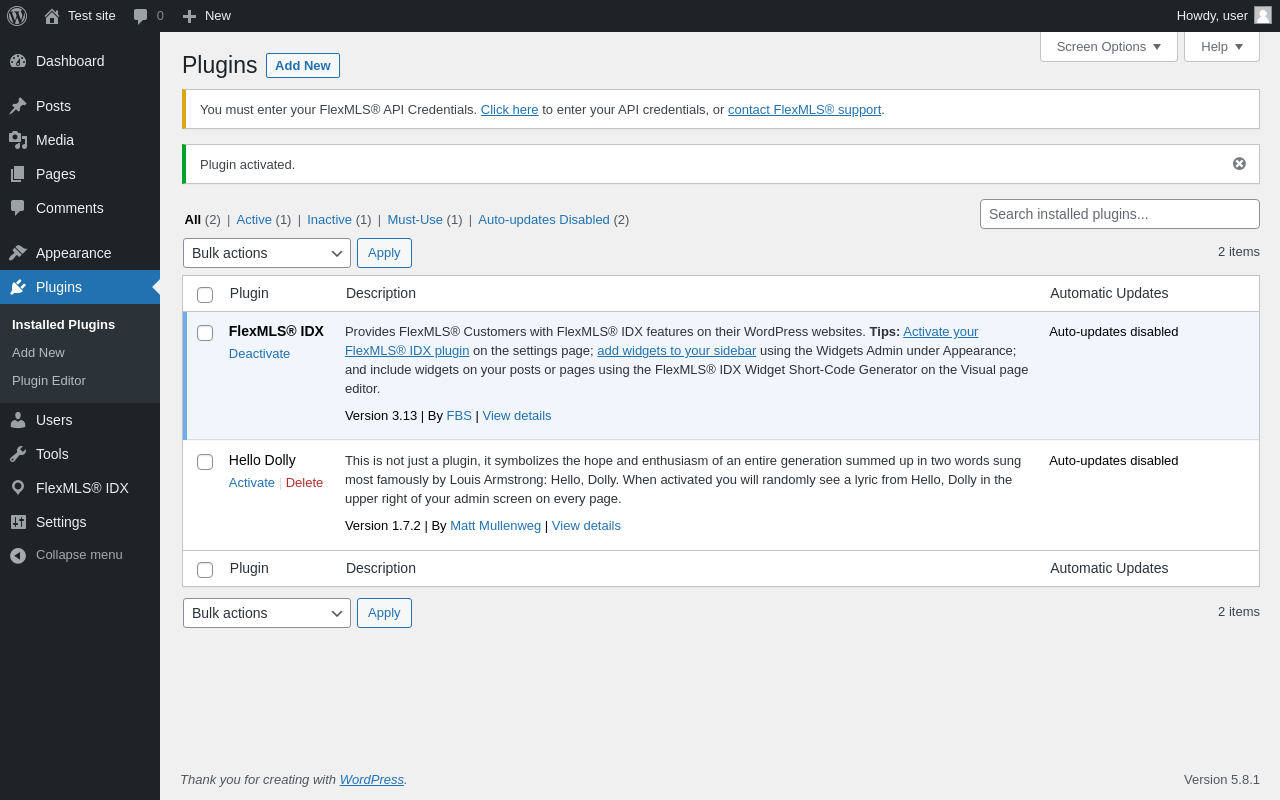This screenshot has height=800, width=1280.
Task: Delete the Hello Dolly plugin
Action: tap(304, 483)
